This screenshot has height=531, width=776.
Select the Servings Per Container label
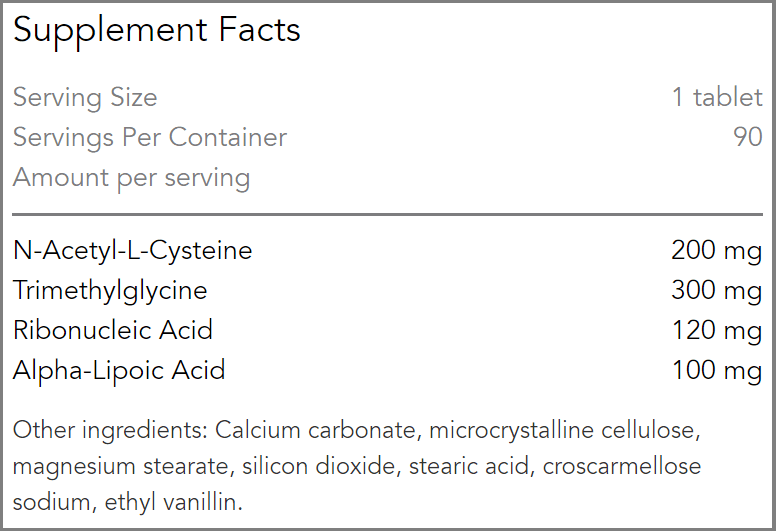(x=150, y=138)
